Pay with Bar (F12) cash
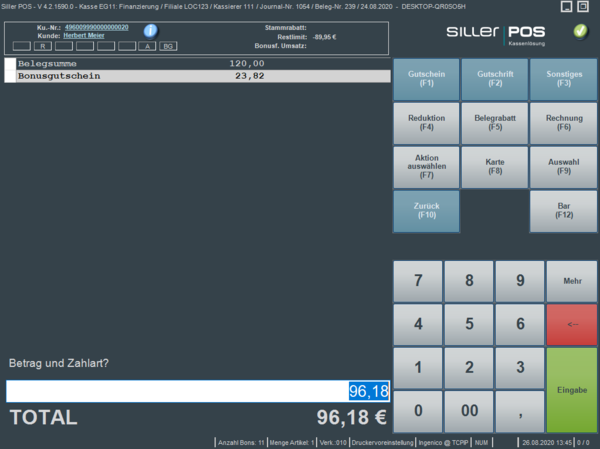The width and height of the screenshot is (600, 449). (563, 208)
